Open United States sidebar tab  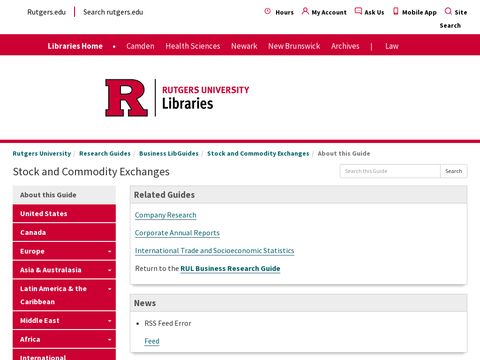64,213
